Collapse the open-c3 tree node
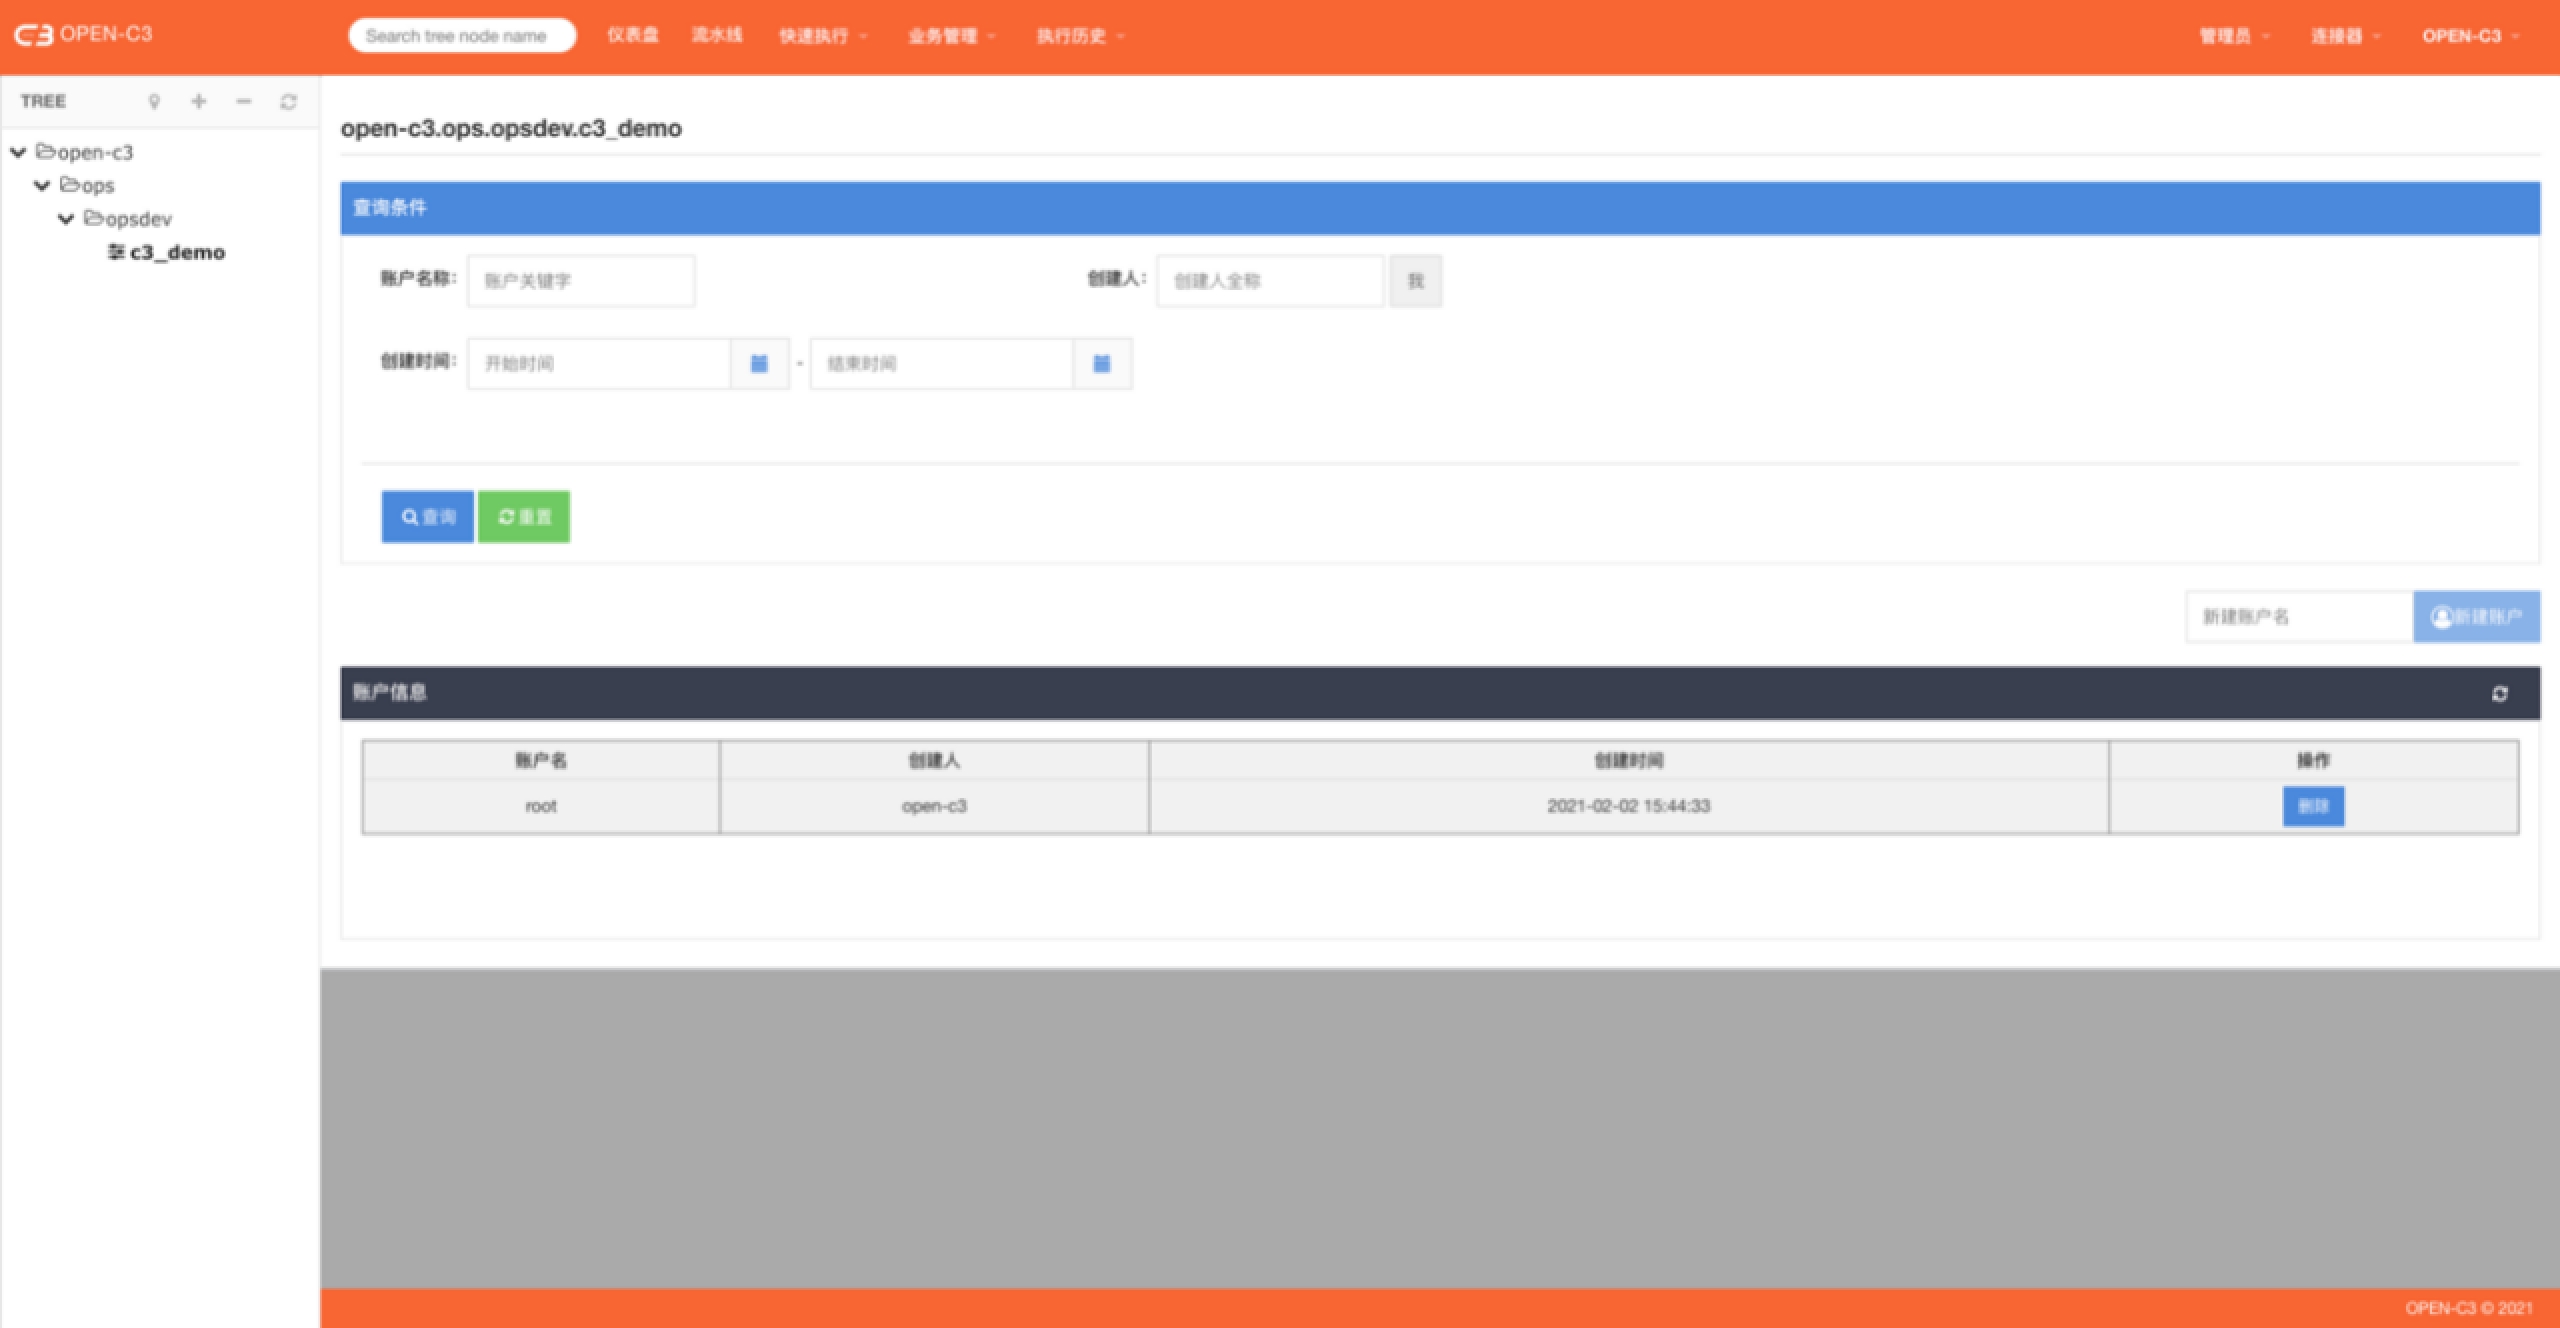Viewport: 2560px width, 1328px height. tap(18, 152)
